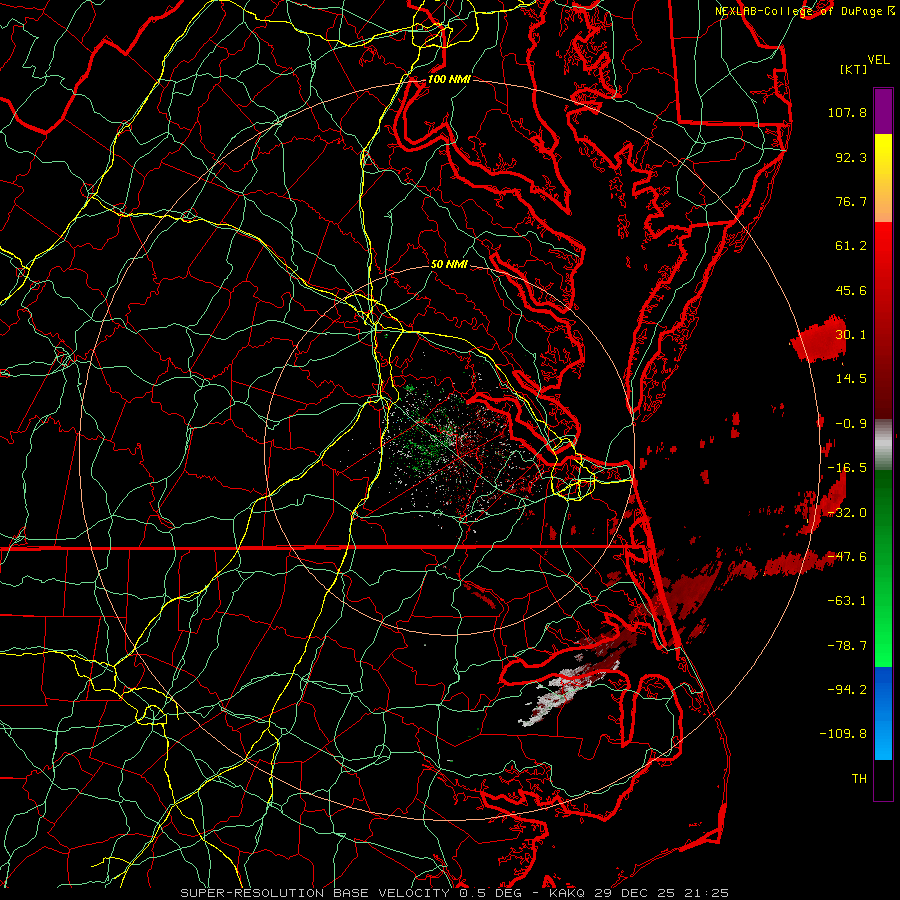Click the 14.5 legend value
The image size is (900, 900).
point(851,379)
